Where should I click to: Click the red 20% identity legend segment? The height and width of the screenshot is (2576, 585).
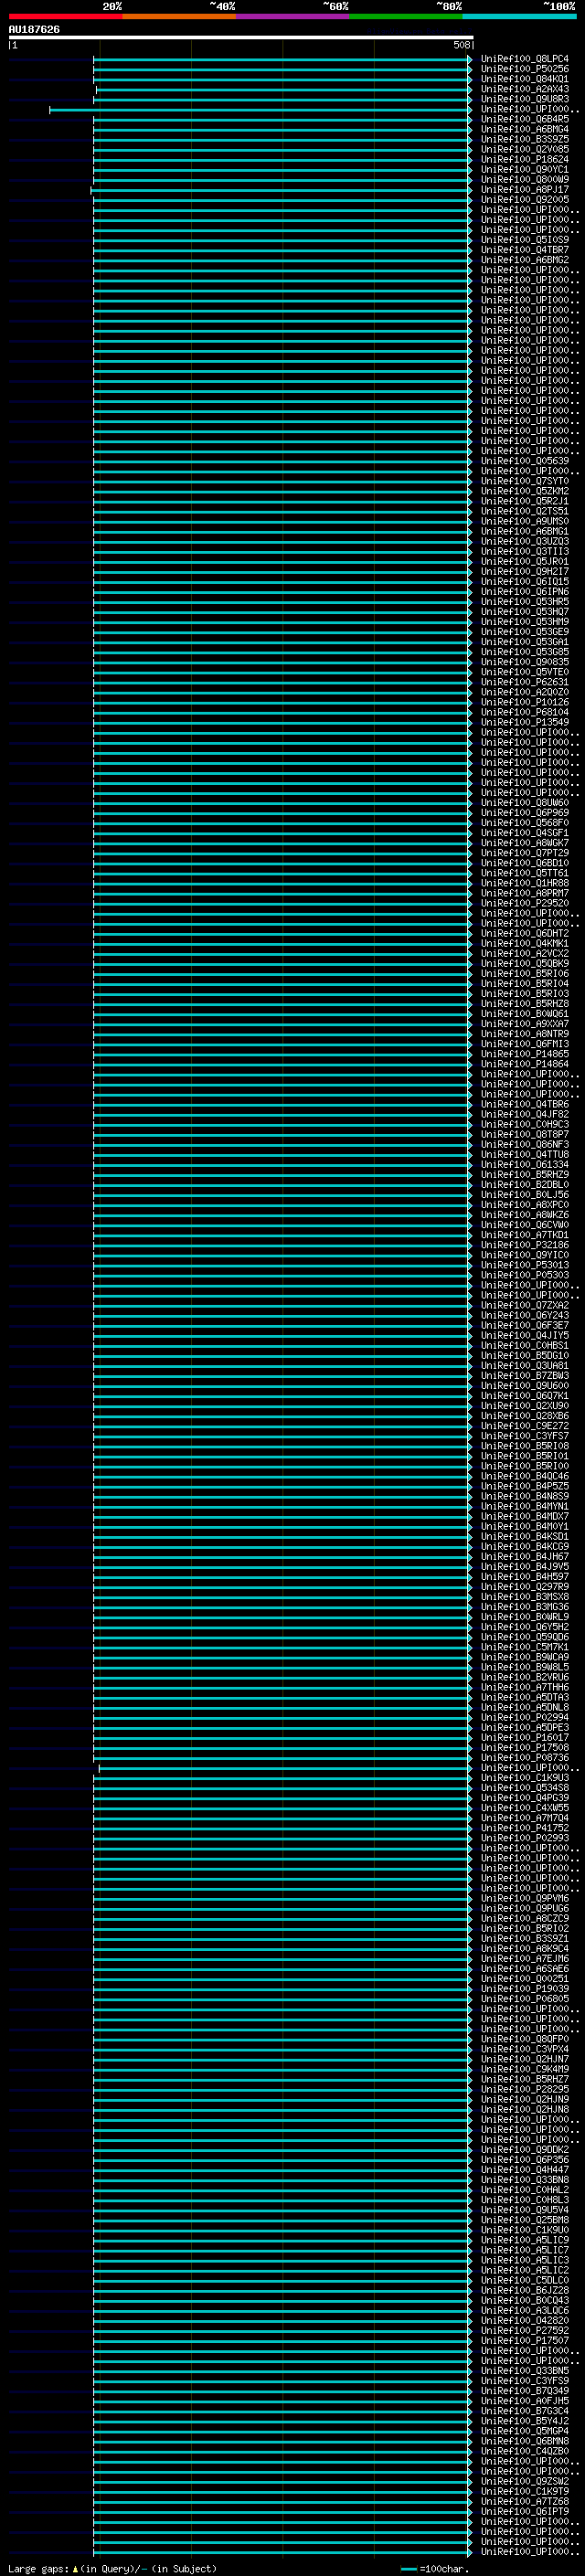65,16
